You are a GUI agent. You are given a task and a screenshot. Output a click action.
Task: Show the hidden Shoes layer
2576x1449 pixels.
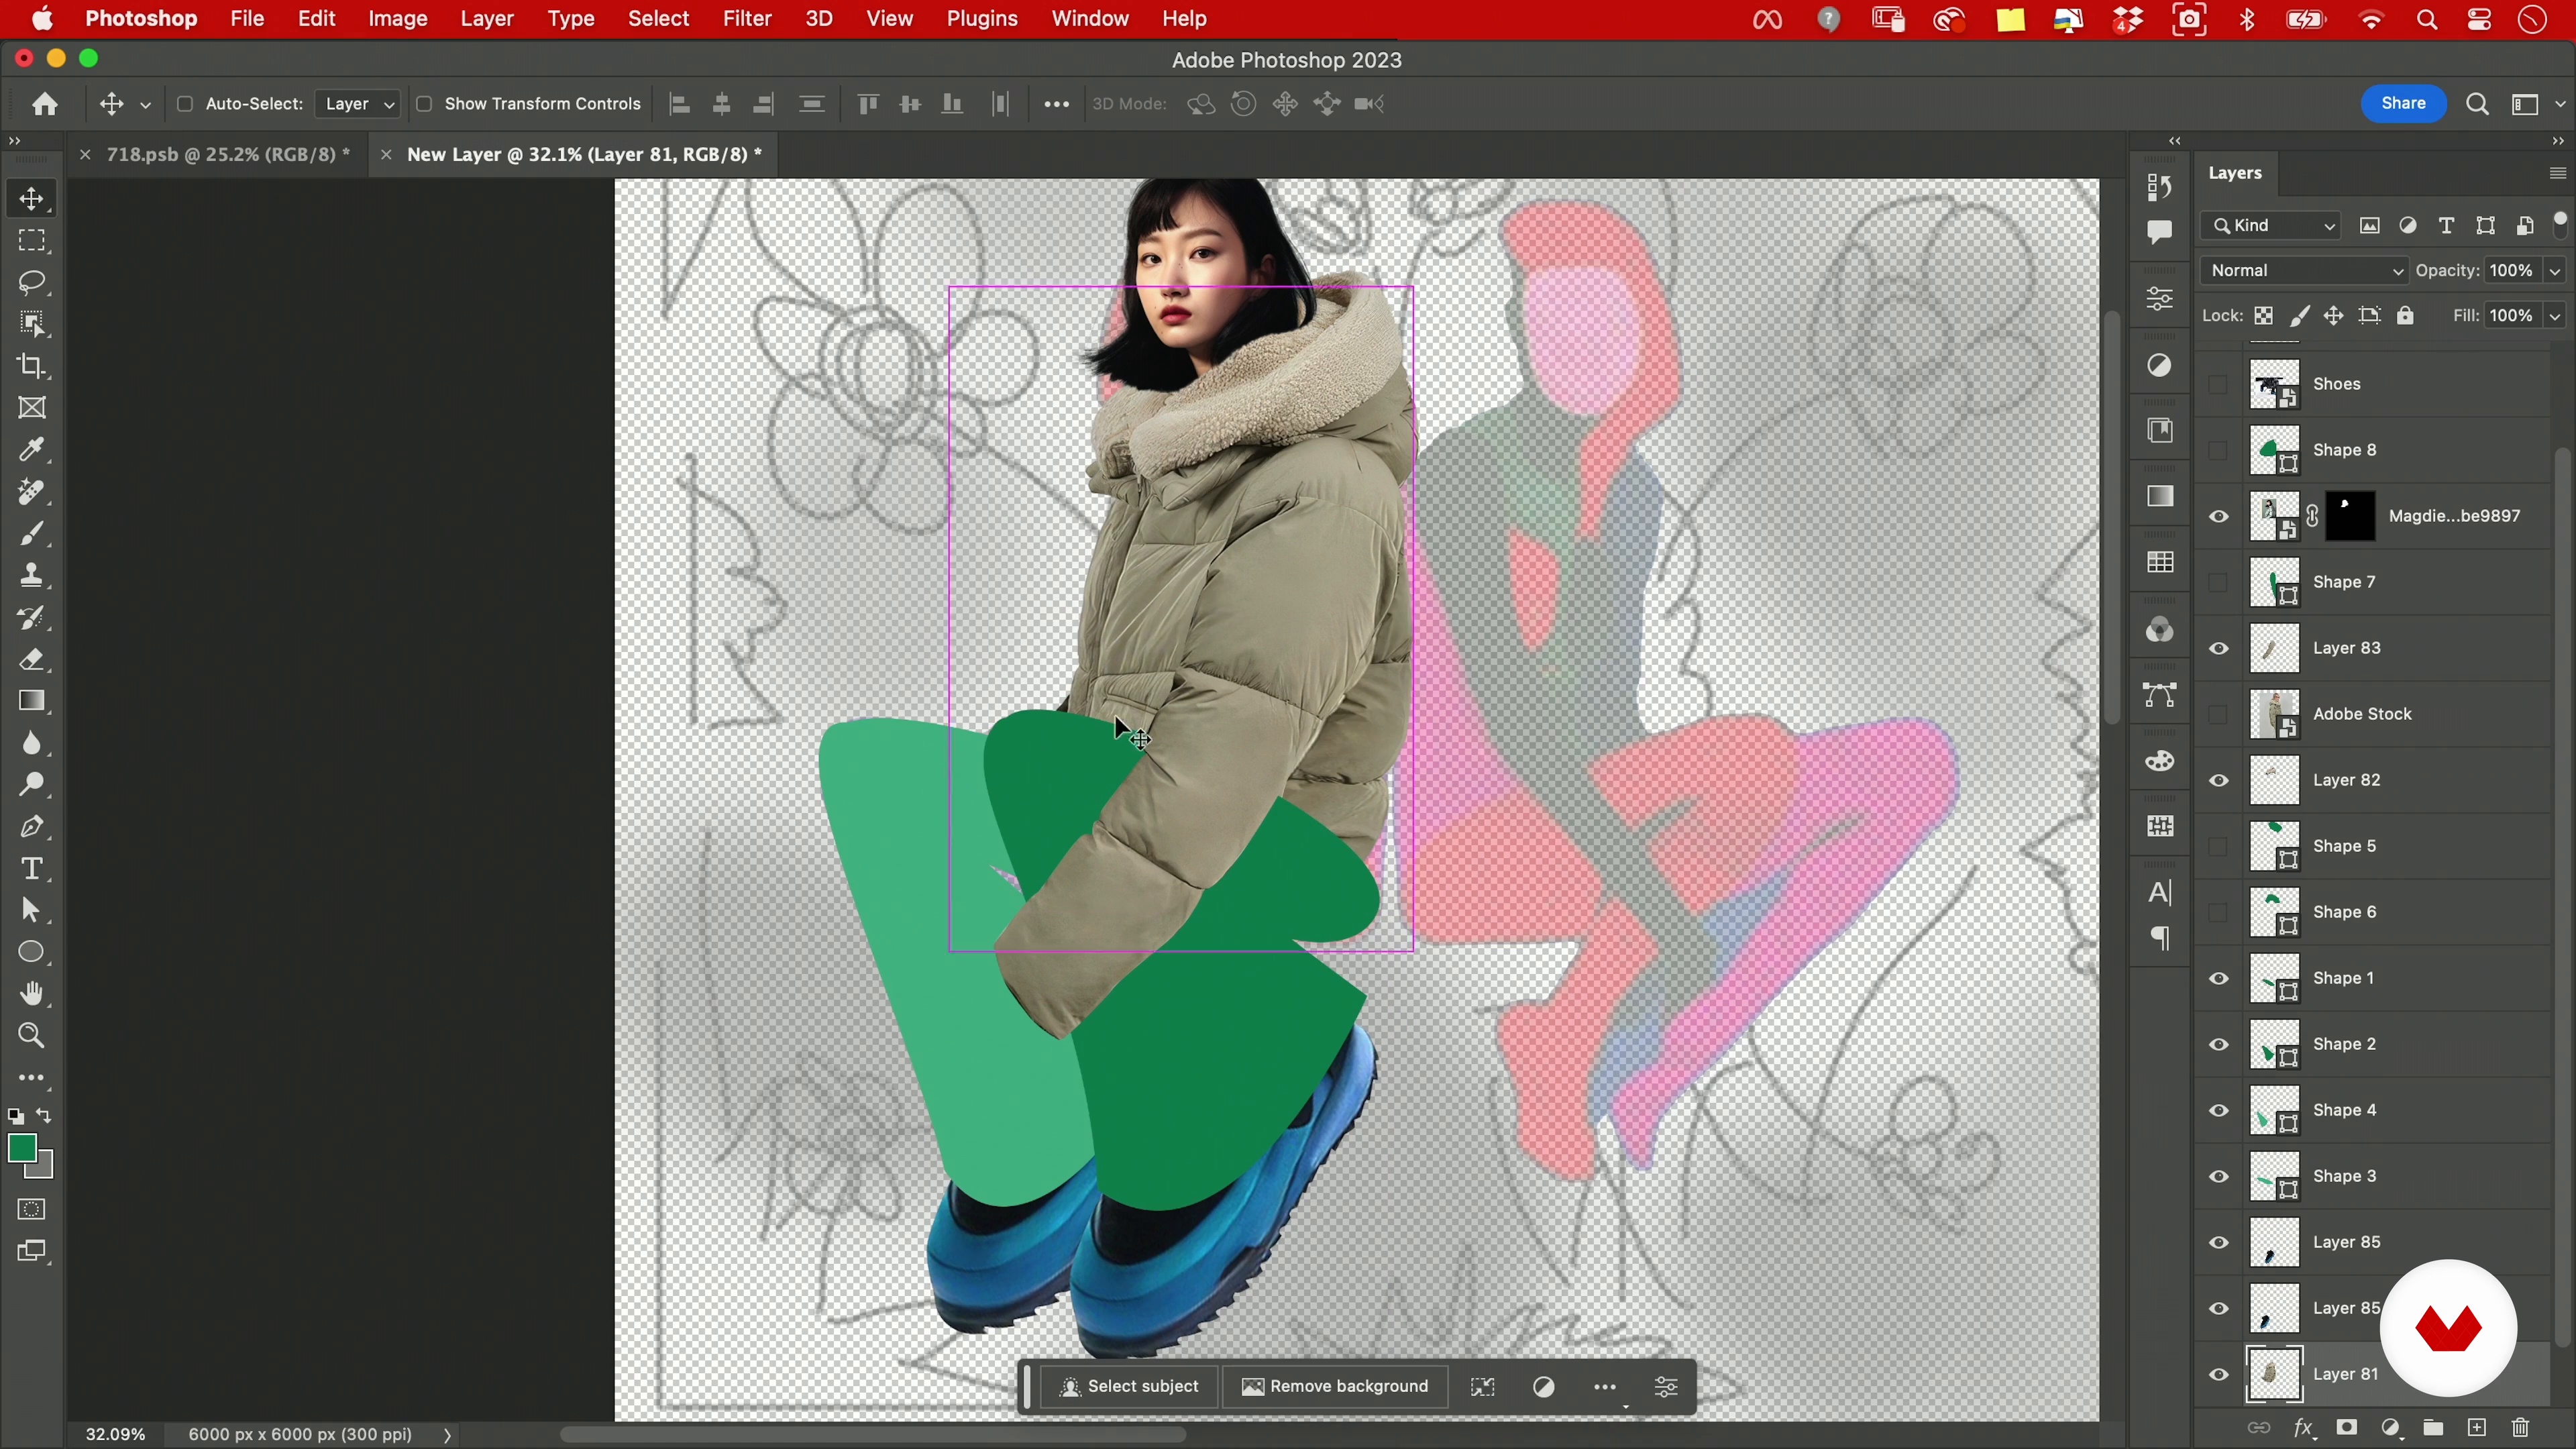tap(2219, 384)
